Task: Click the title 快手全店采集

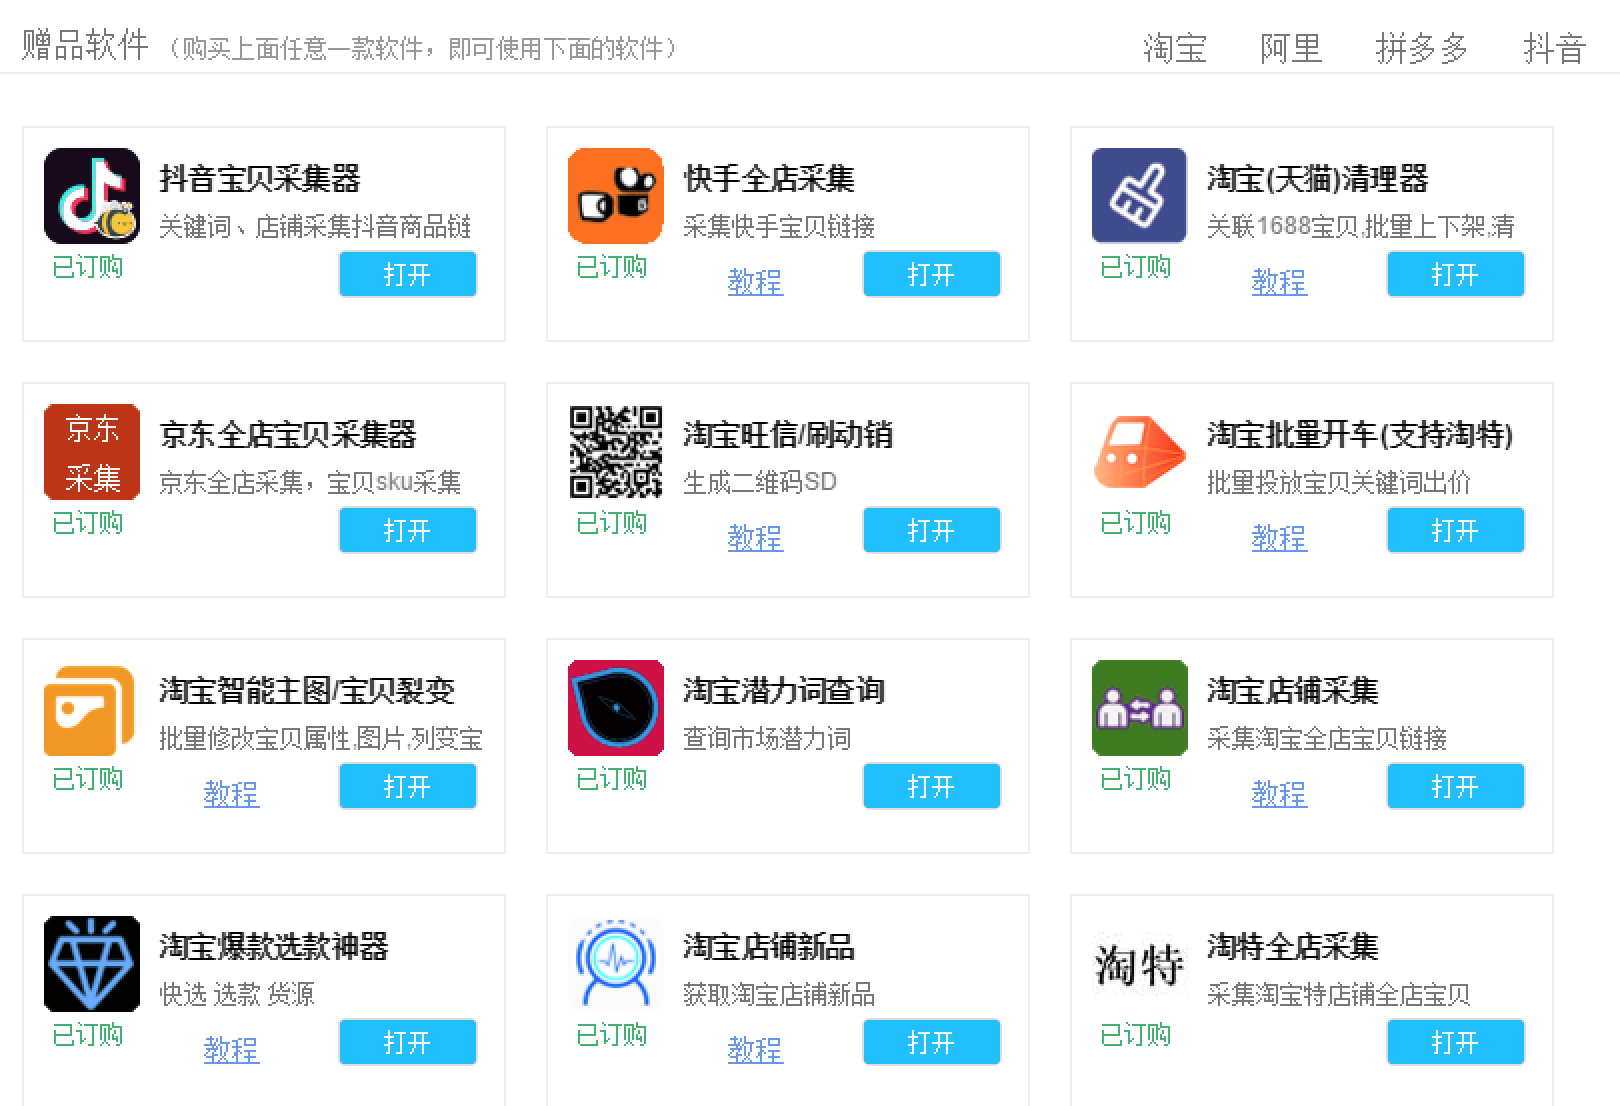Action: coord(769,179)
